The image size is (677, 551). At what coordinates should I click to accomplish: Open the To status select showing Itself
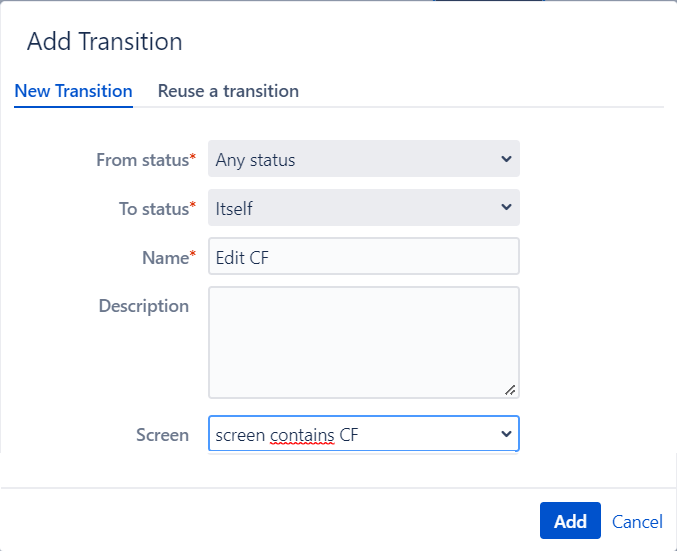tap(364, 207)
